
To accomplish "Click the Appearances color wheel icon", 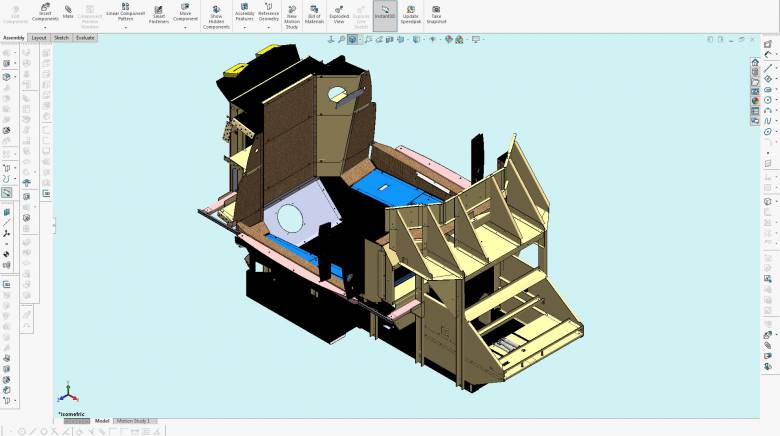I will coord(755,100).
